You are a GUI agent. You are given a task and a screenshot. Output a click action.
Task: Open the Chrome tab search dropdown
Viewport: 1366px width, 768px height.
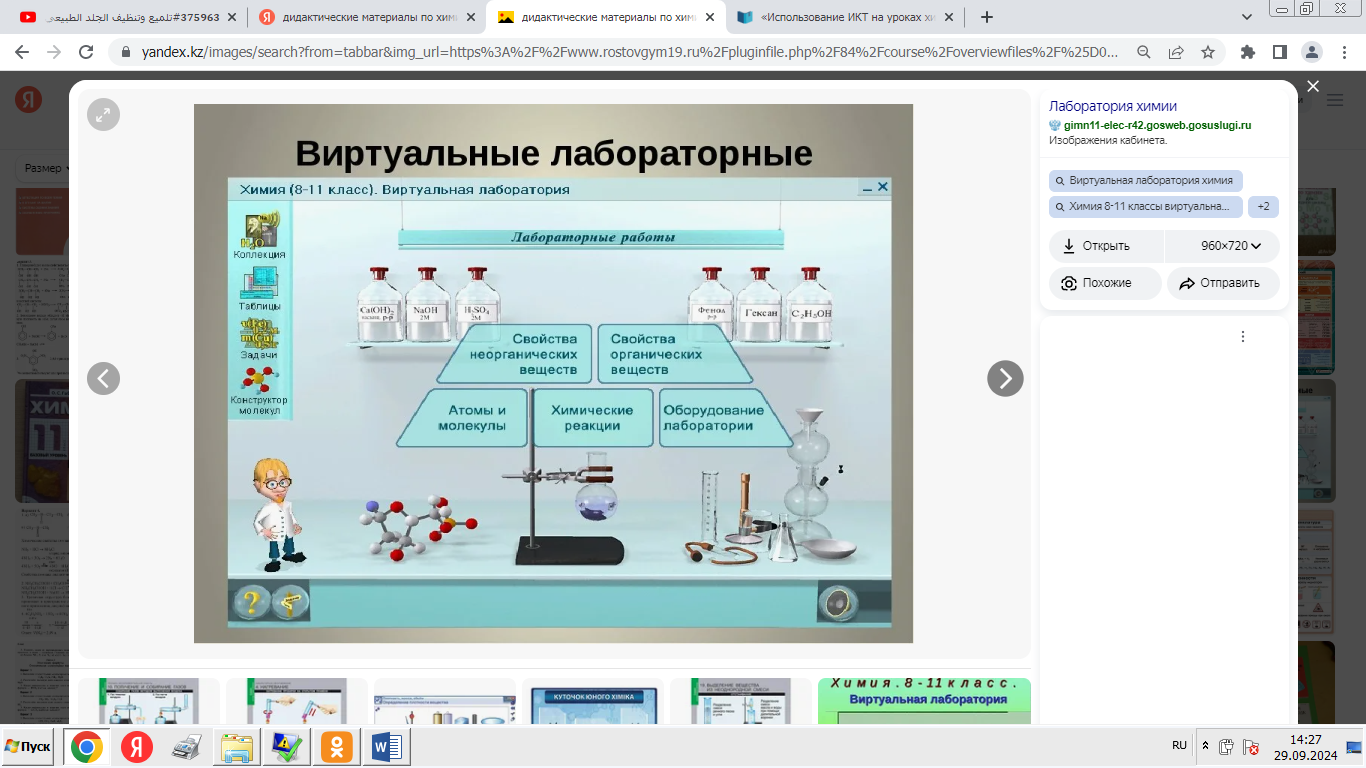coord(1247,17)
